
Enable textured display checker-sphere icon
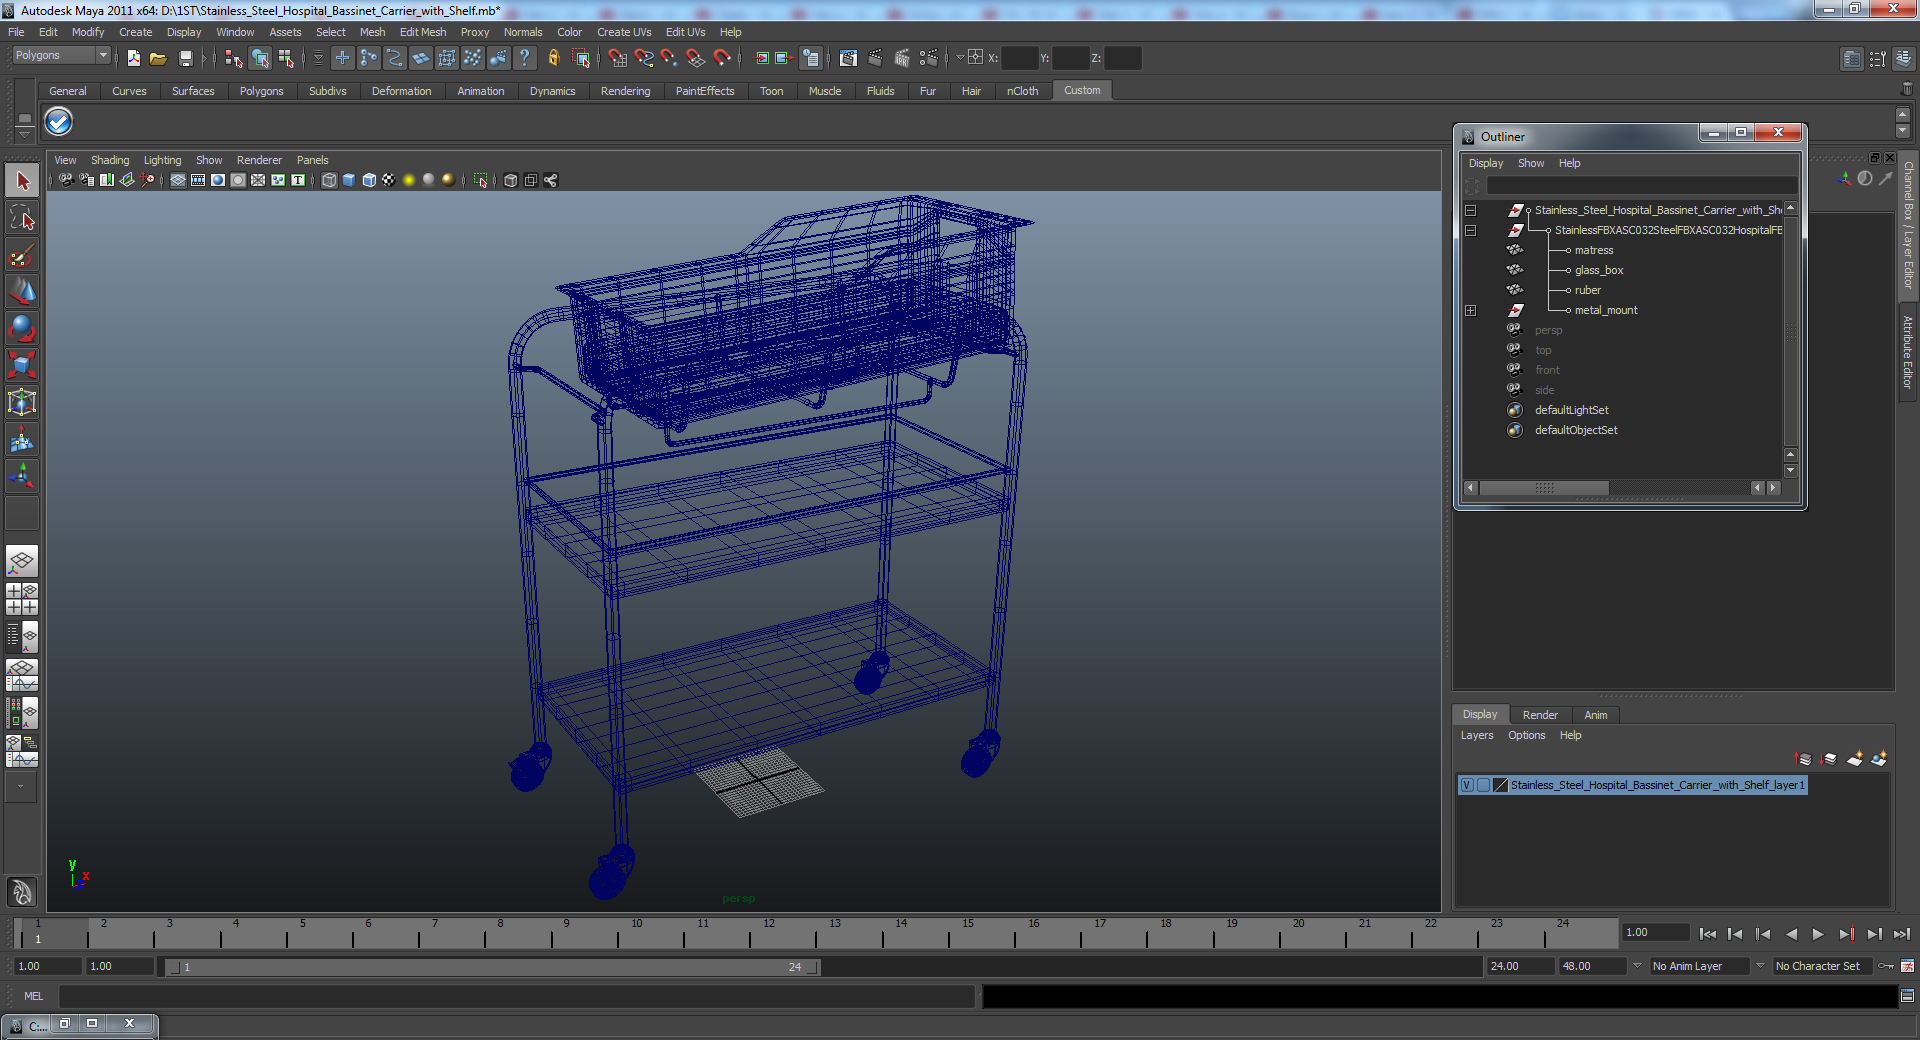(x=389, y=180)
